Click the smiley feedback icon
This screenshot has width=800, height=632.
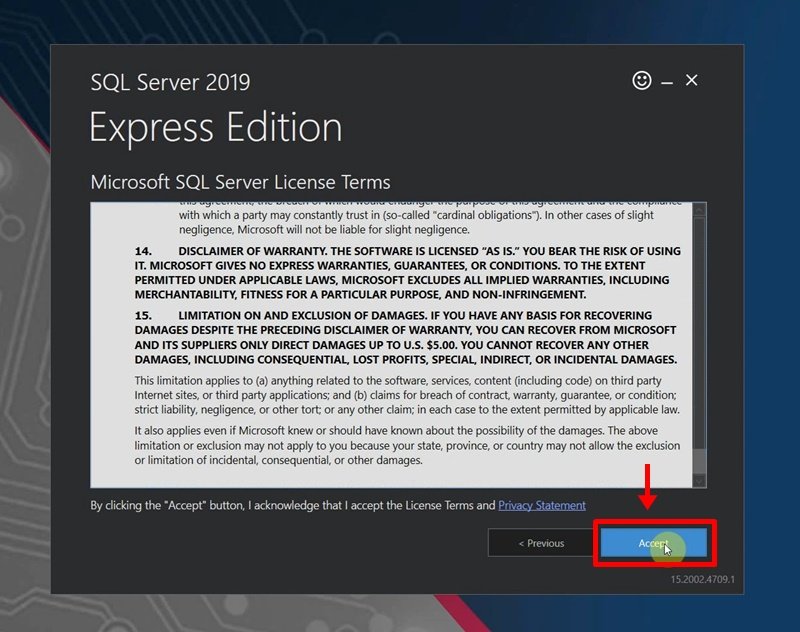pyautogui.click(x=641, y=81)
